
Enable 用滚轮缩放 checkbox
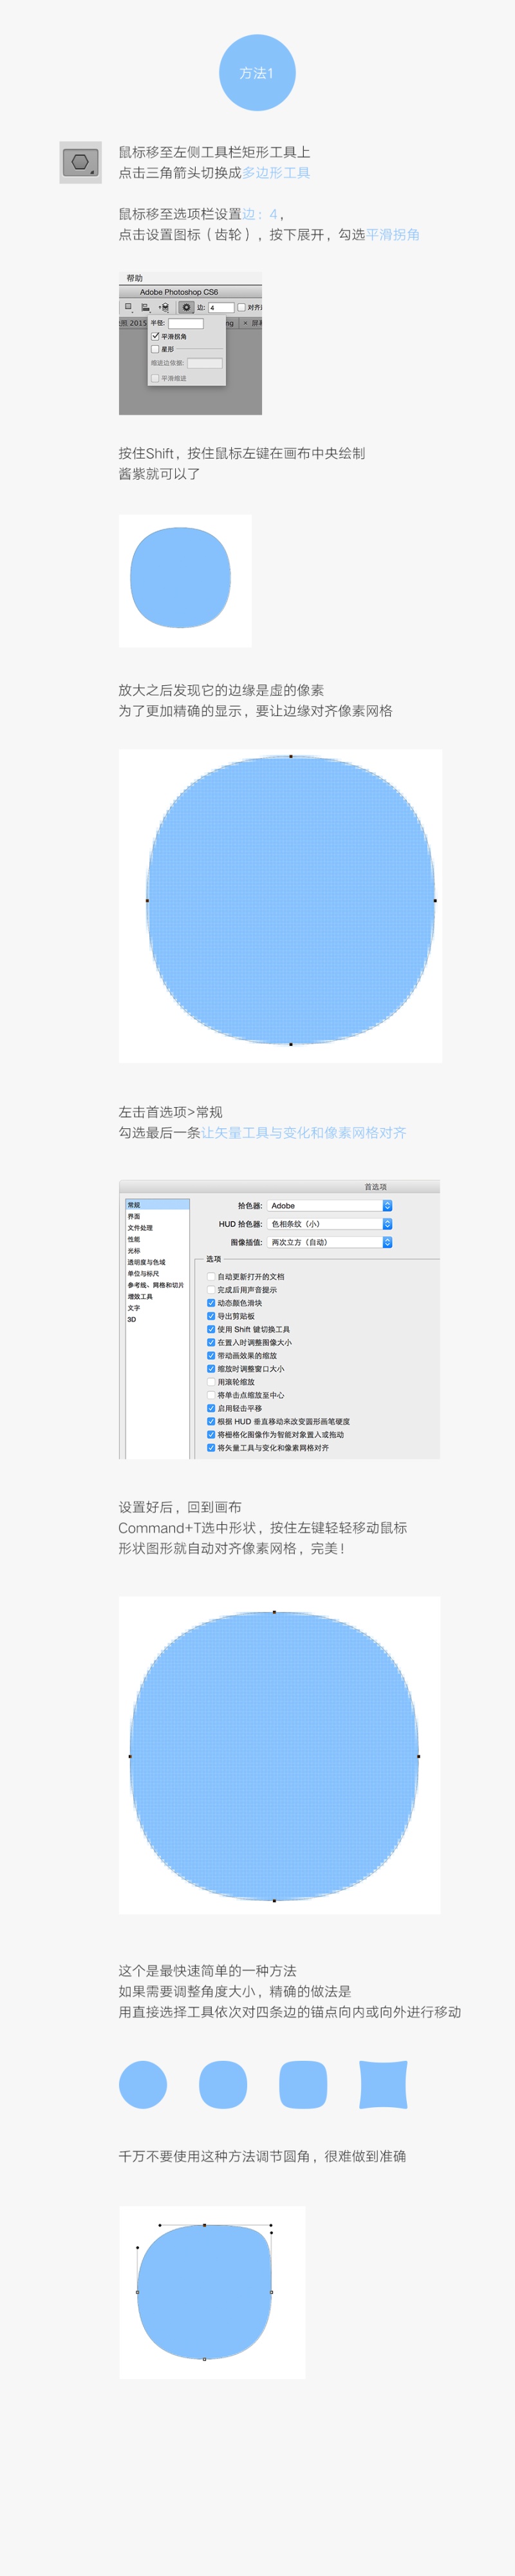(211, 1382)
